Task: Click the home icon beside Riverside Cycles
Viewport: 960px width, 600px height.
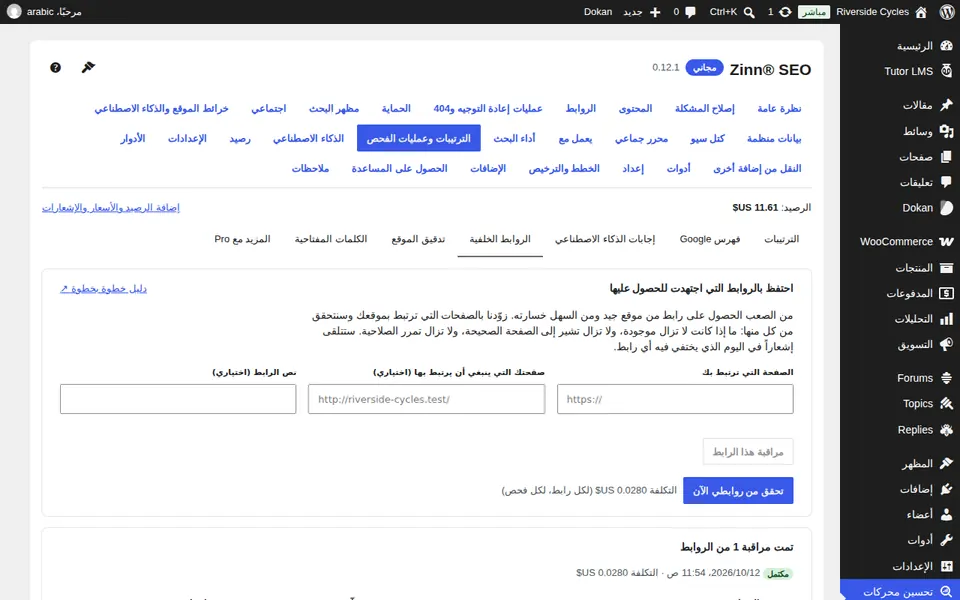Action: (x=921, y=12)
